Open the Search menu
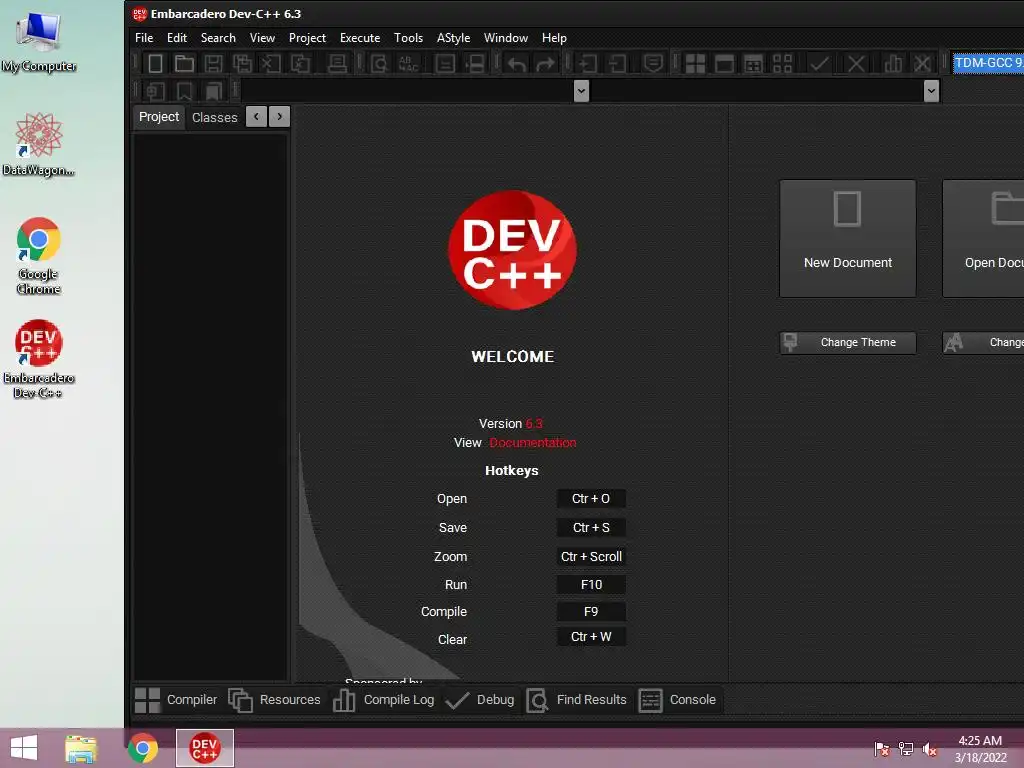This screenshot has height=768, width=1024. pos(218,38)
